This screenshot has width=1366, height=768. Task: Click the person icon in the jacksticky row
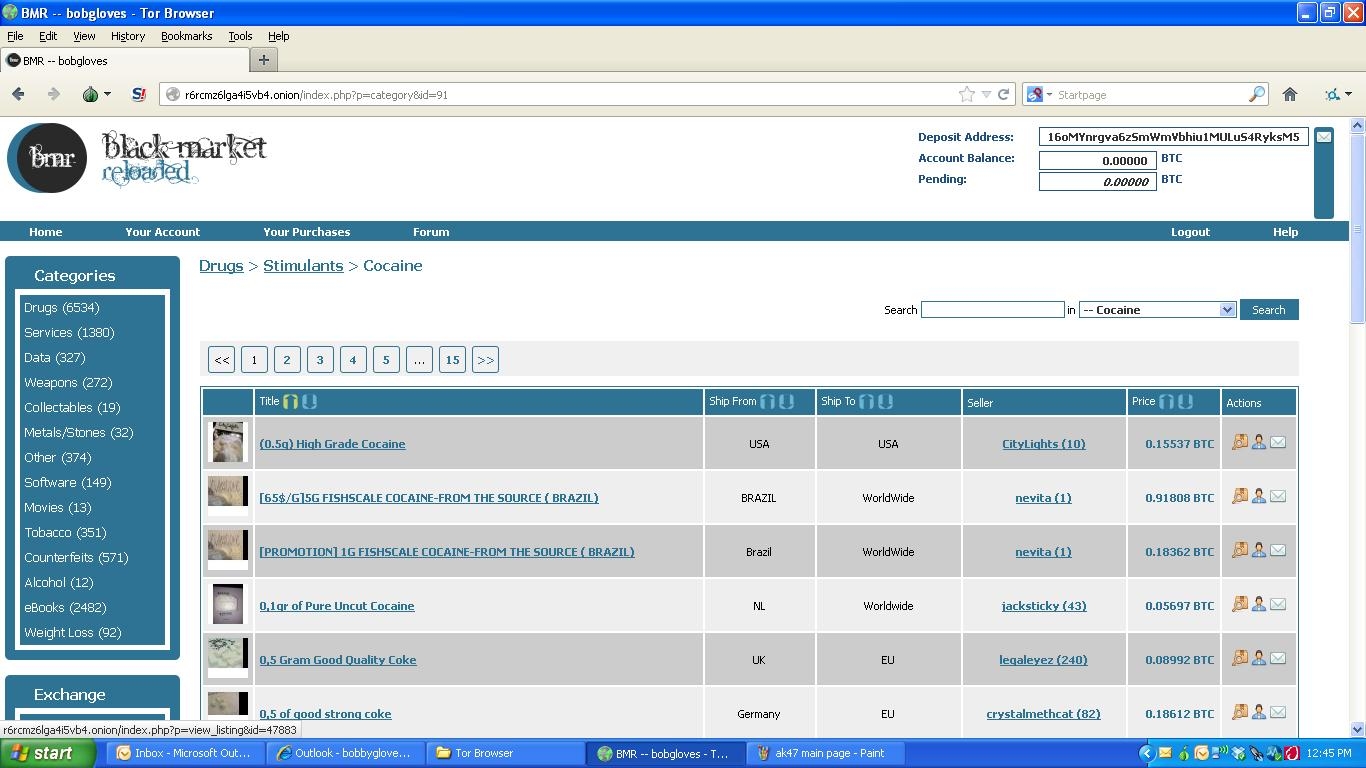tap(1259, 604)
